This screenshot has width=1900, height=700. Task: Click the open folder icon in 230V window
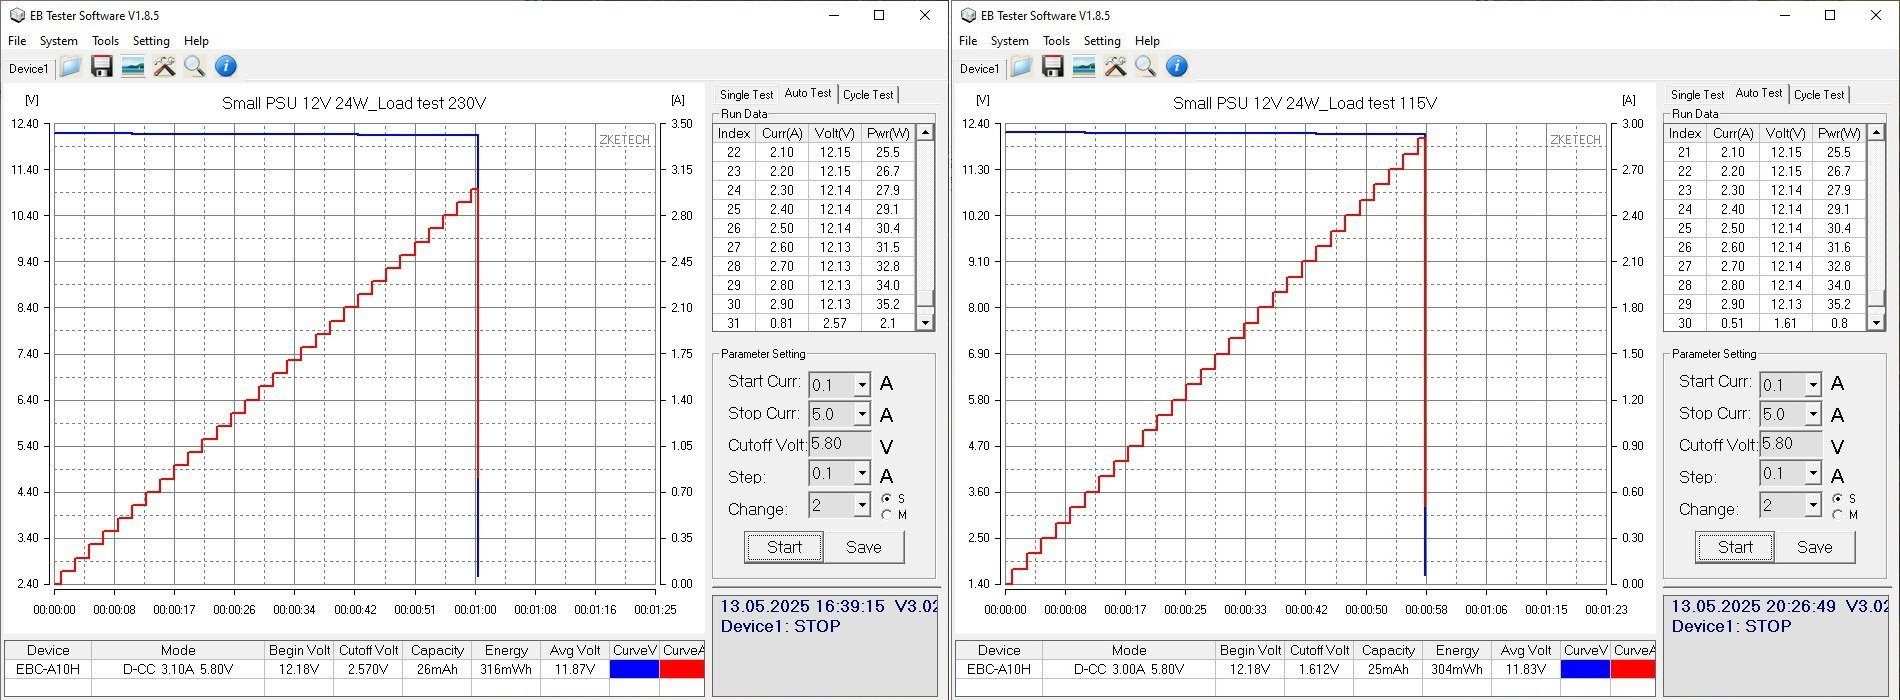(x=69, y=67)
